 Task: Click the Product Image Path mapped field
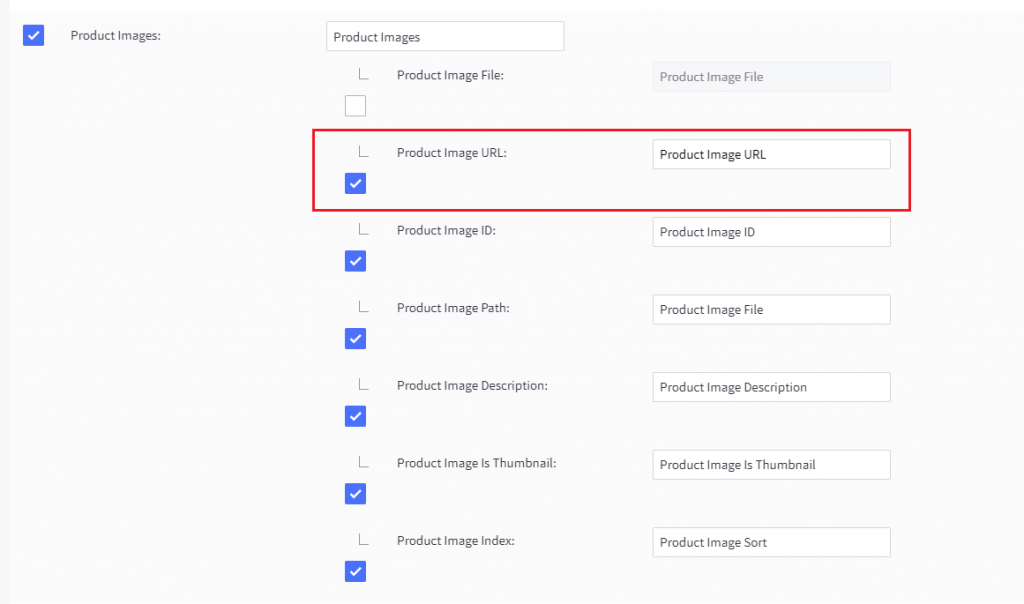click(x=770, y=309)
